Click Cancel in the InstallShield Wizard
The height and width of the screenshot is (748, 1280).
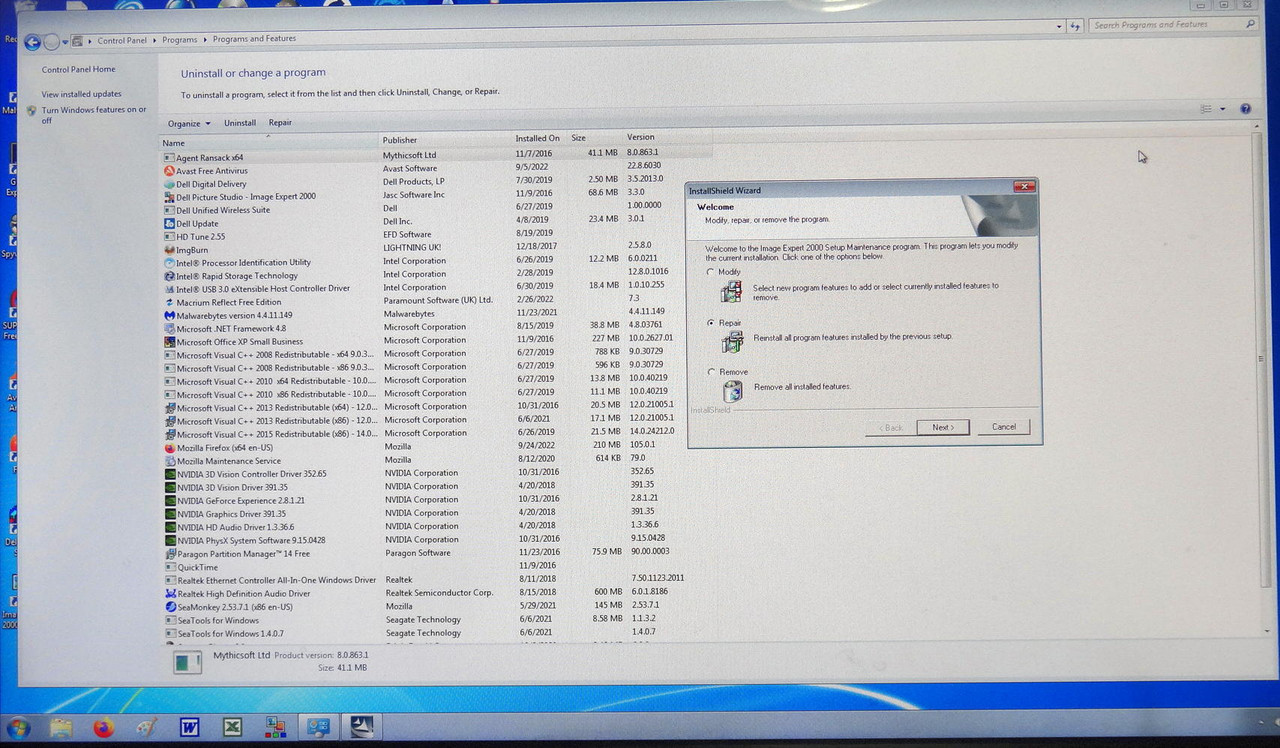[1004, 426]
